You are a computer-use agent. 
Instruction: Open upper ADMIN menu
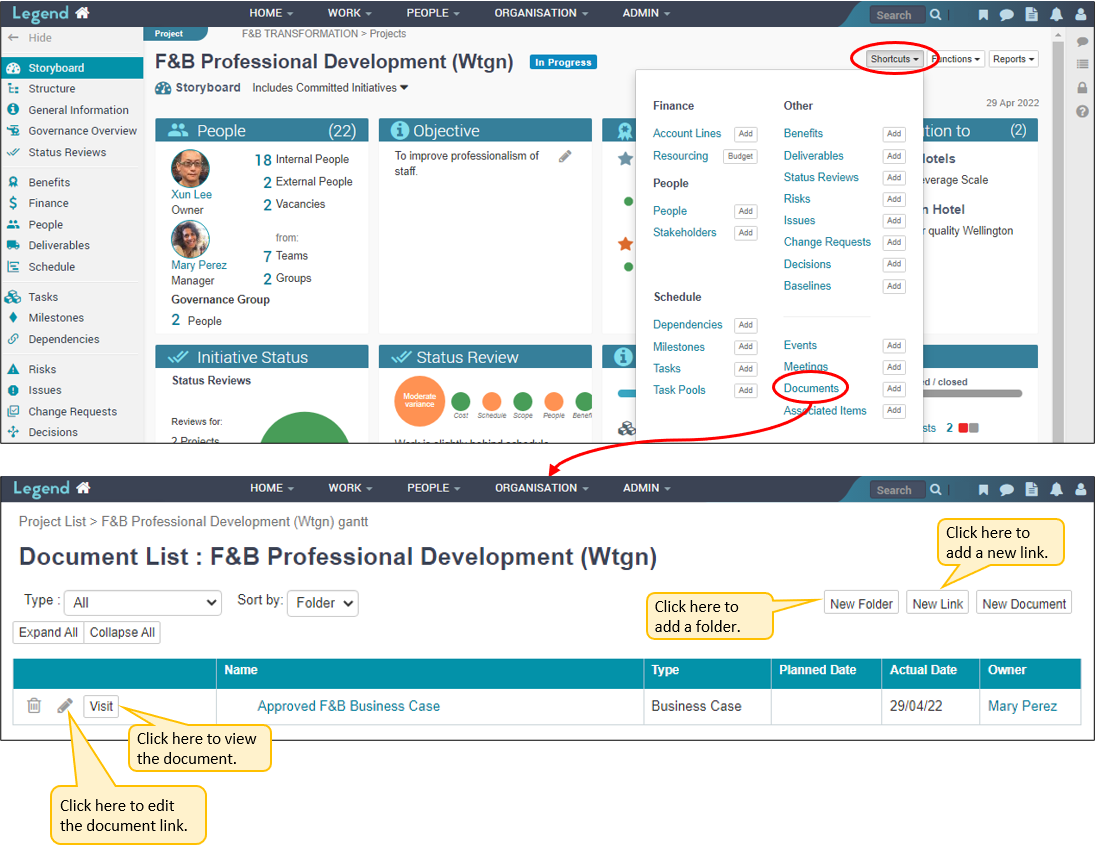click(x=646, y=13)
